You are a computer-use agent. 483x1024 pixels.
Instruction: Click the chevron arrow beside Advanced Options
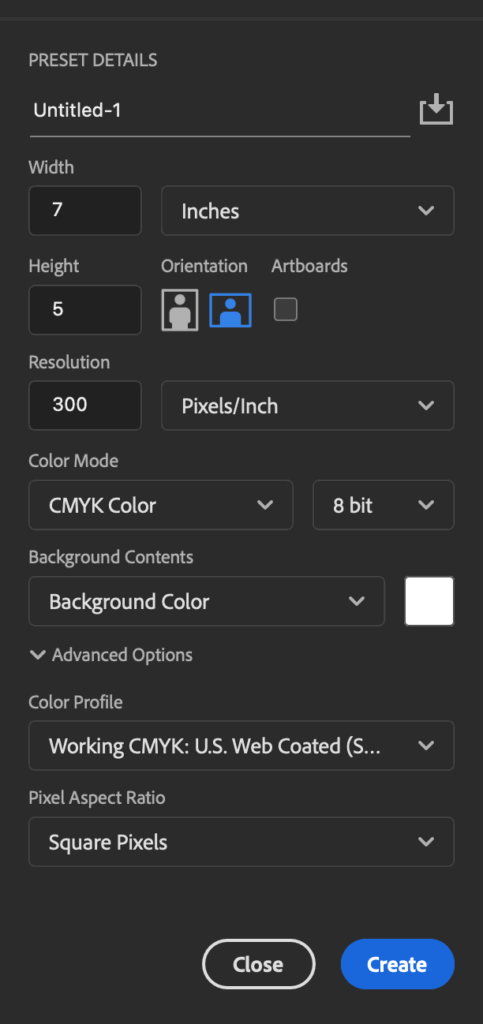38,654
